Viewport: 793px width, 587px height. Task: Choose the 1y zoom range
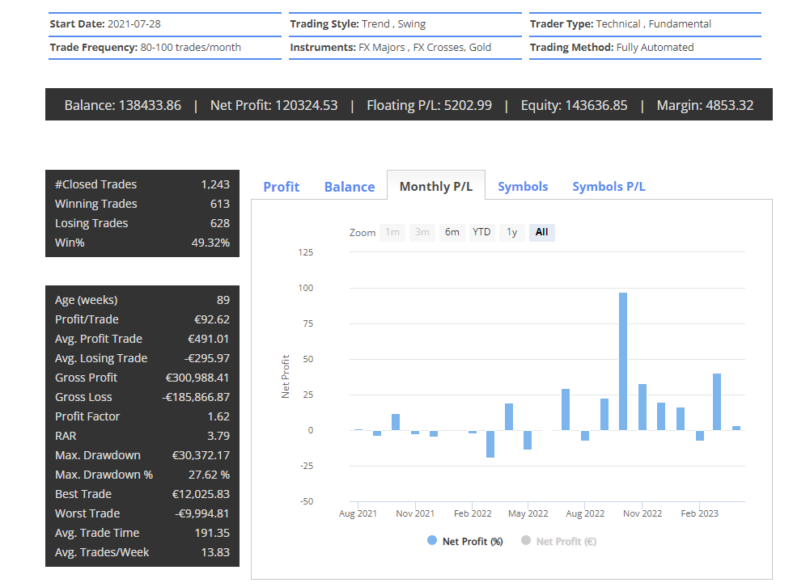tap(511, 232)
